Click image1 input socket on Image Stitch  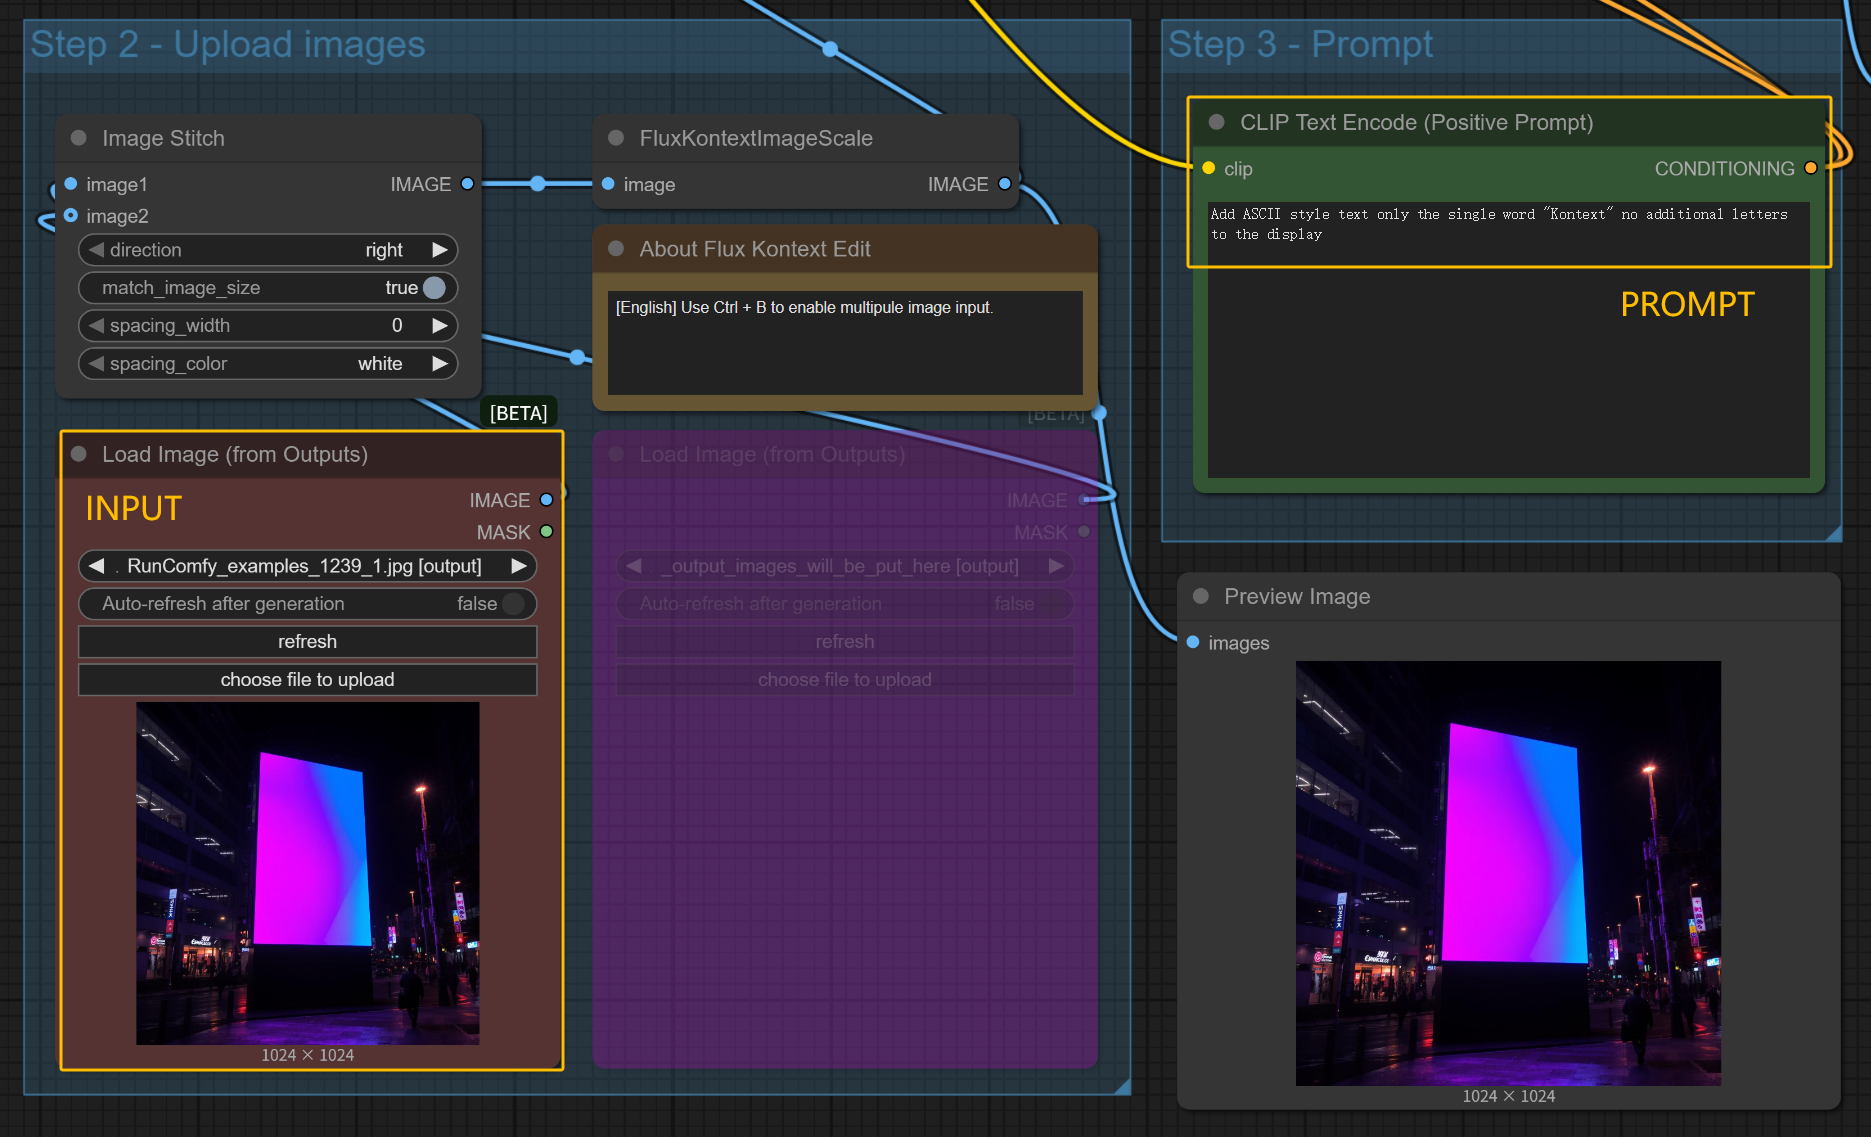(71, 184)
